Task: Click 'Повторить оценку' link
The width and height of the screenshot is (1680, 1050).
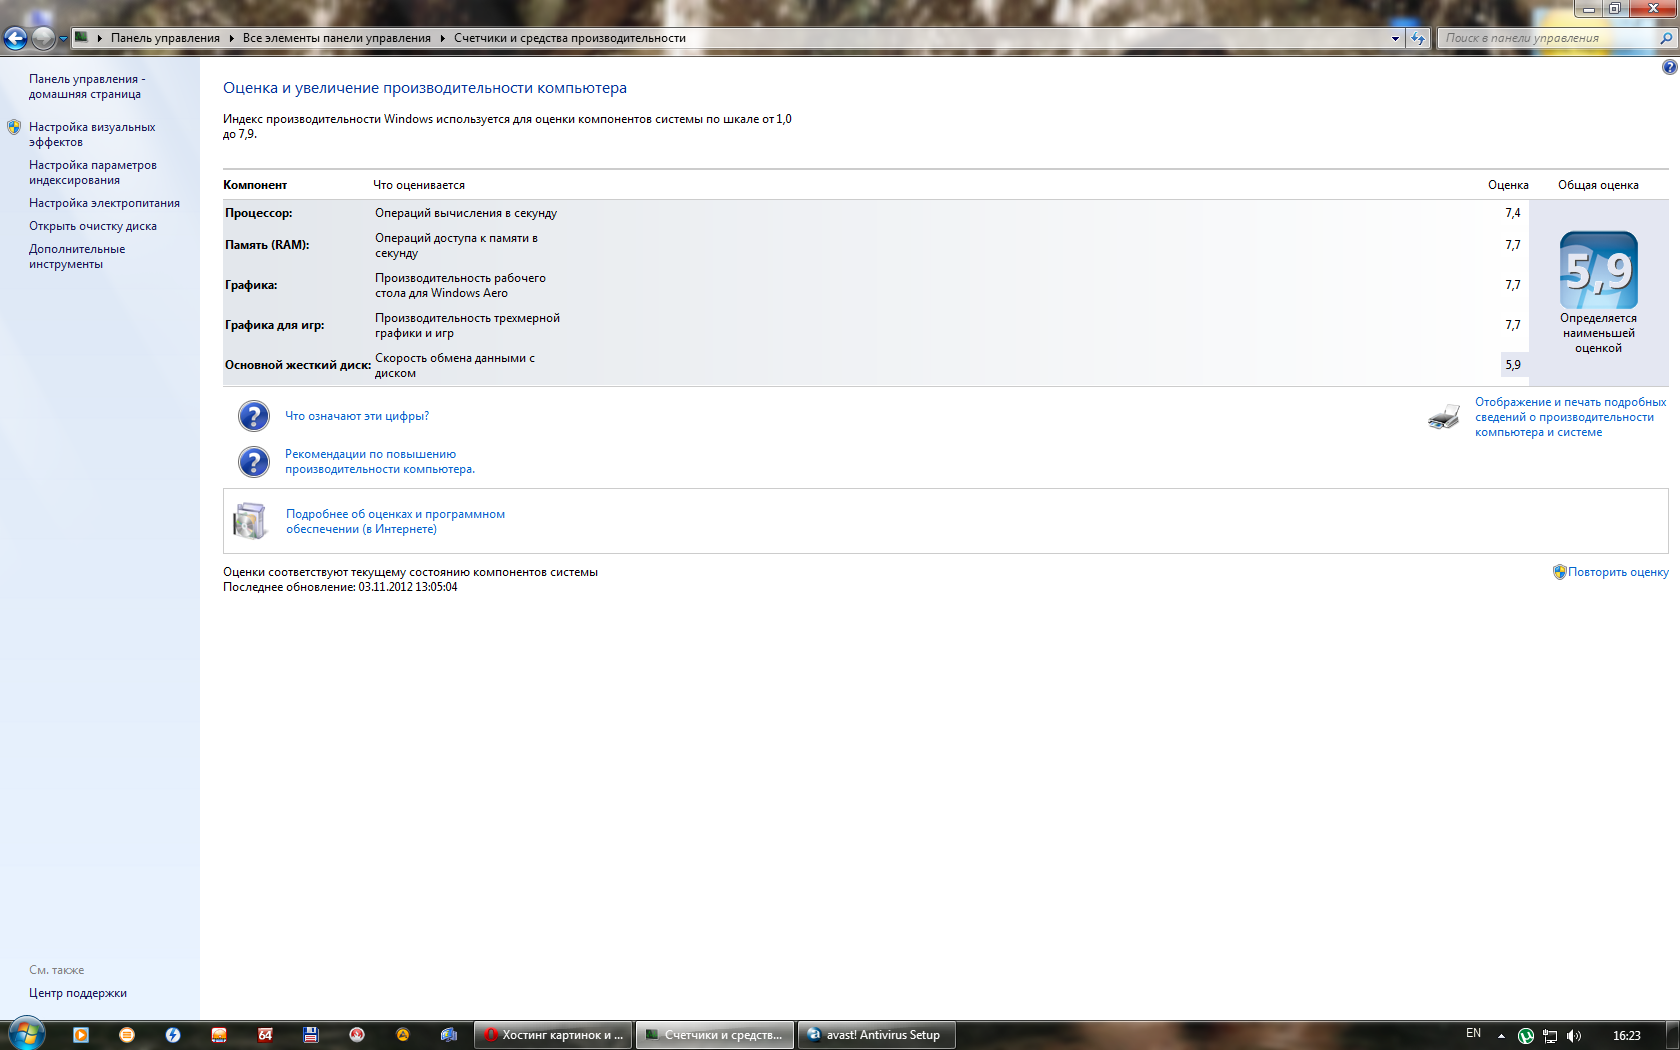Action: (x=1617, y=572)
